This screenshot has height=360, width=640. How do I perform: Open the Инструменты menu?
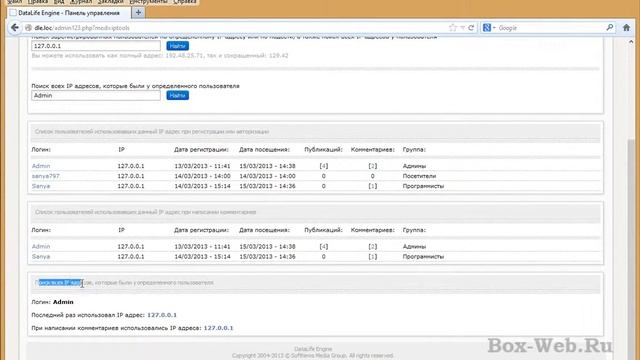[x=148, y=2]
